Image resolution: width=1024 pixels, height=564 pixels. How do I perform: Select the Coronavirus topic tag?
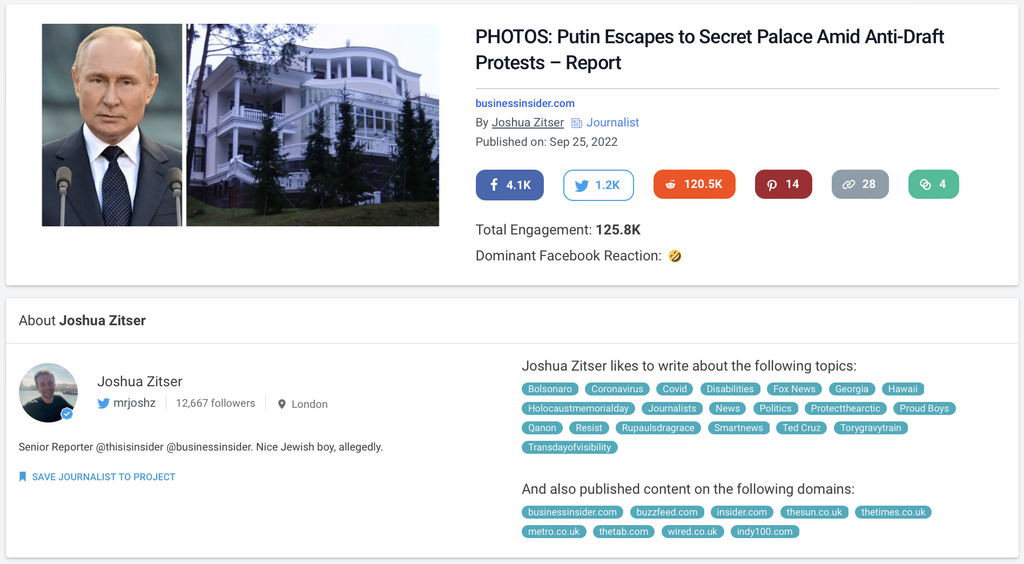click(618, 389)
